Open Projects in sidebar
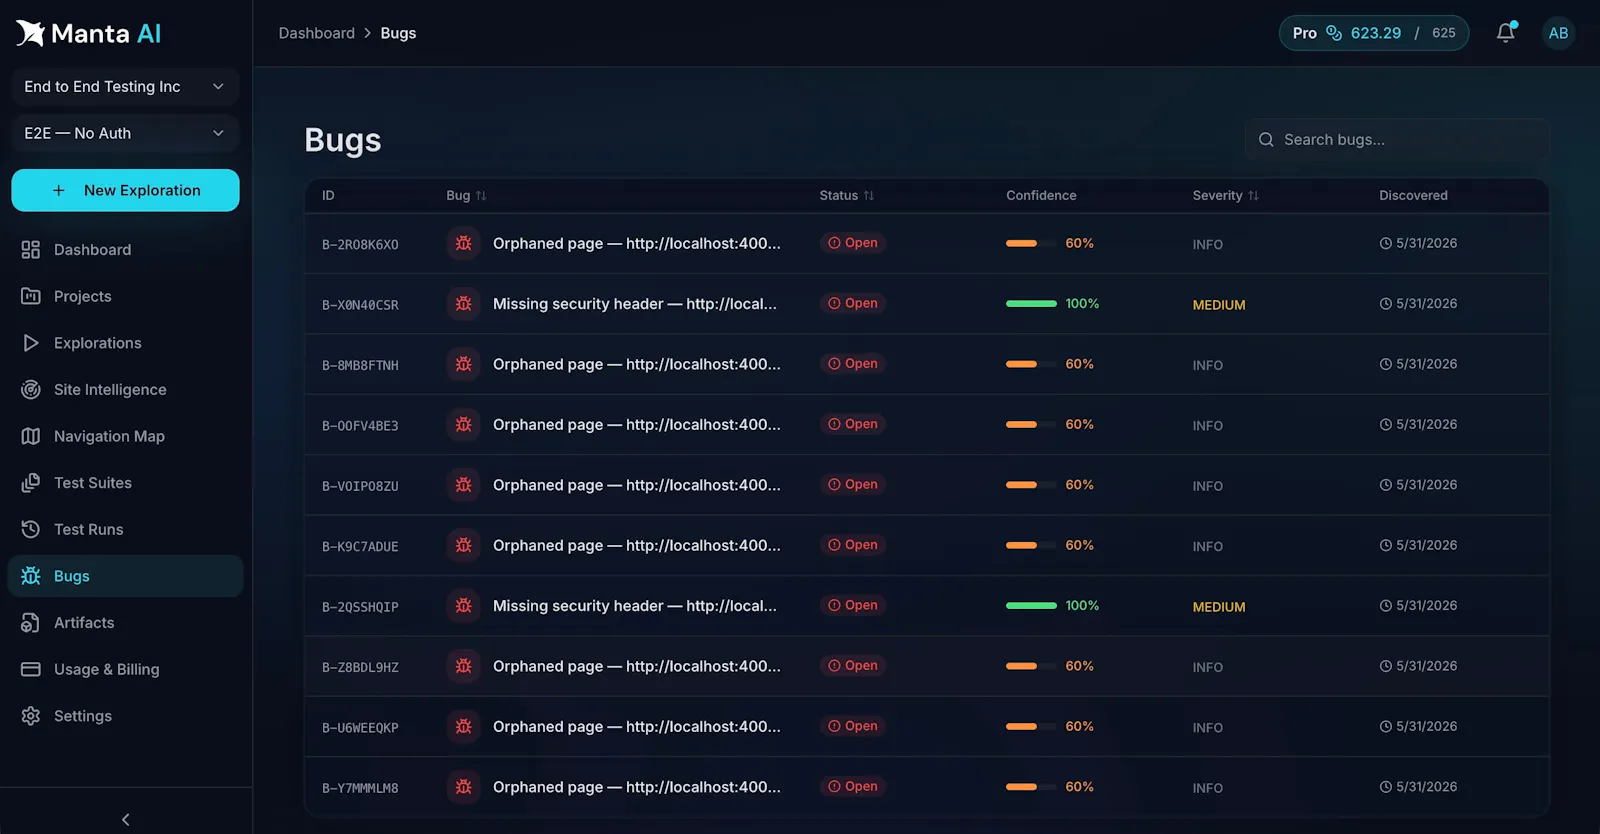 coord(126,296)
